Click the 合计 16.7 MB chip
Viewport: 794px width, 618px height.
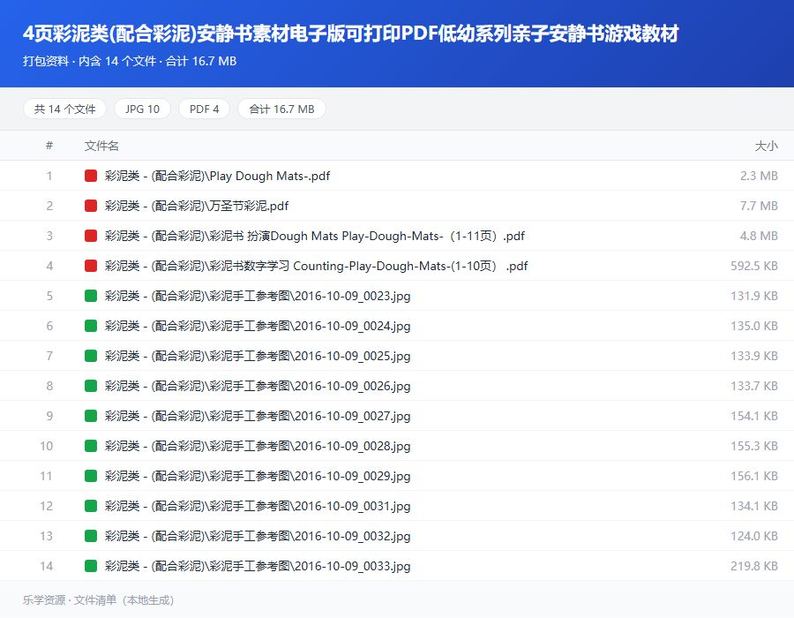[282, 109]
